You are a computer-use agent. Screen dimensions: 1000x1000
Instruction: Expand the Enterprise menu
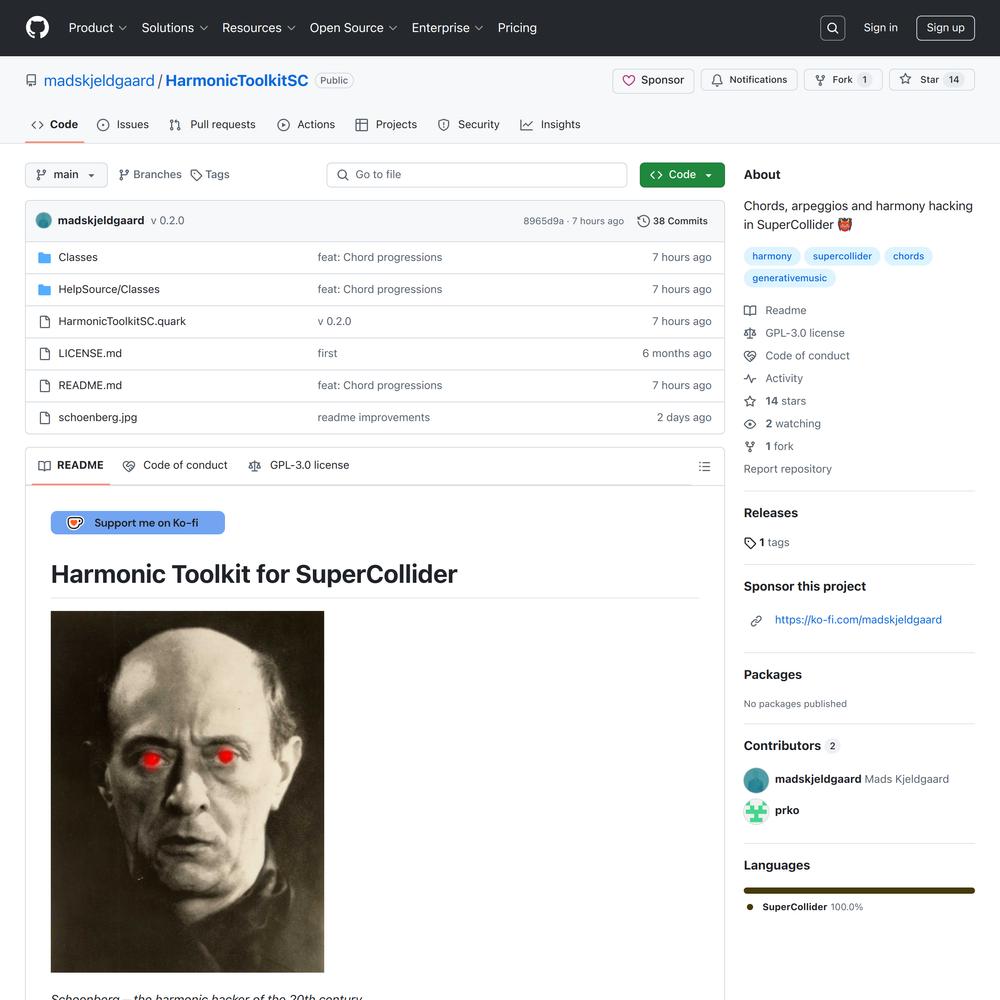[x=447, y=28]
